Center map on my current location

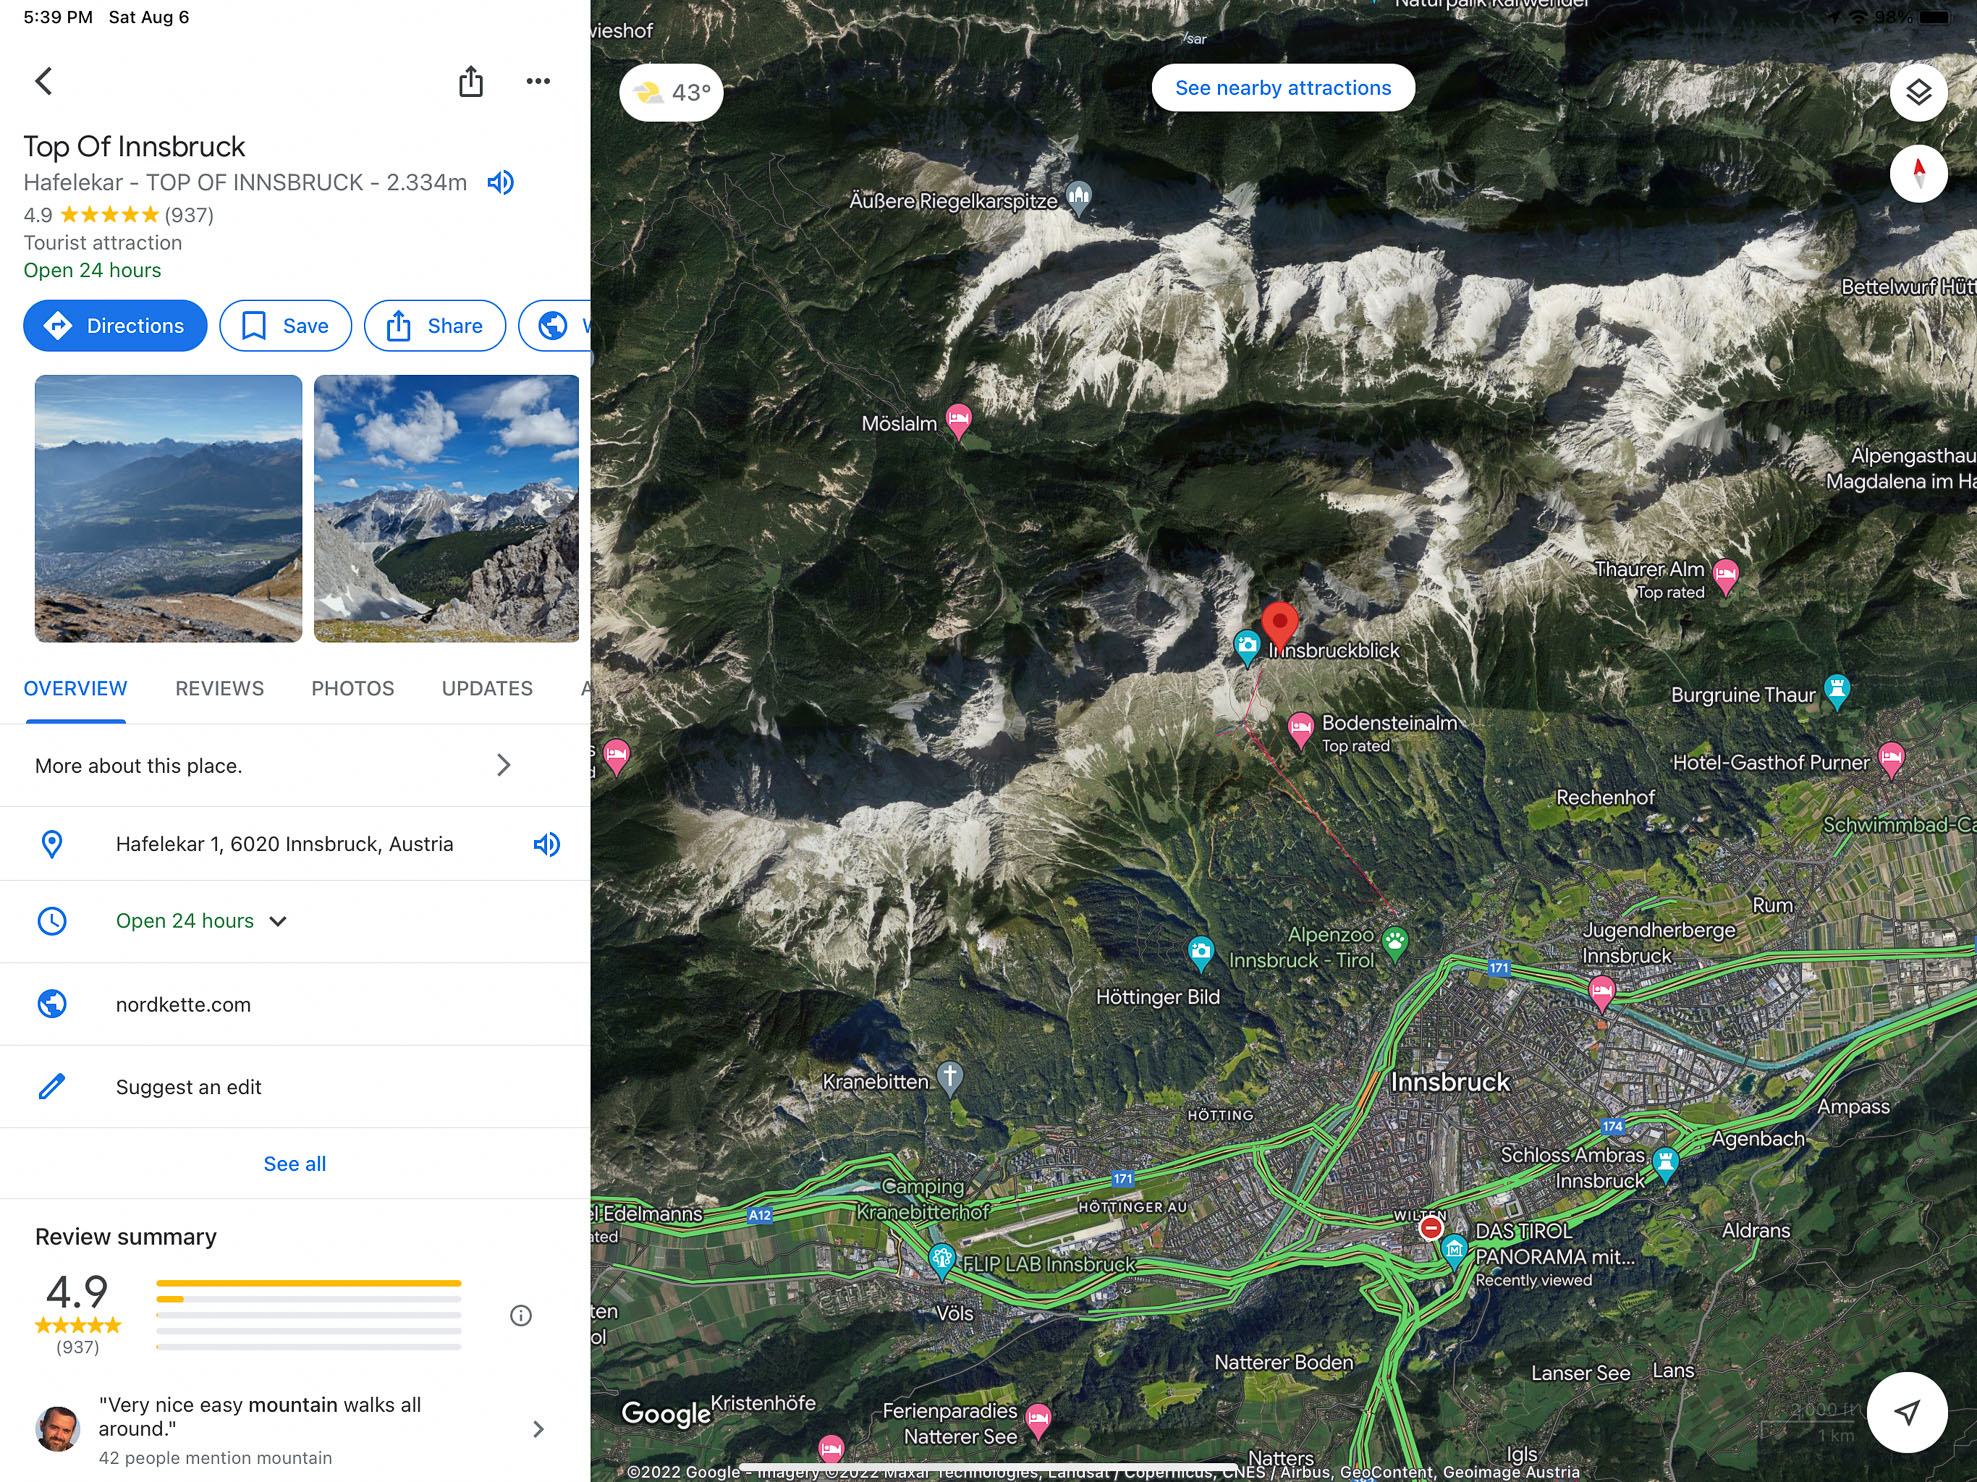(1907, 1412)
